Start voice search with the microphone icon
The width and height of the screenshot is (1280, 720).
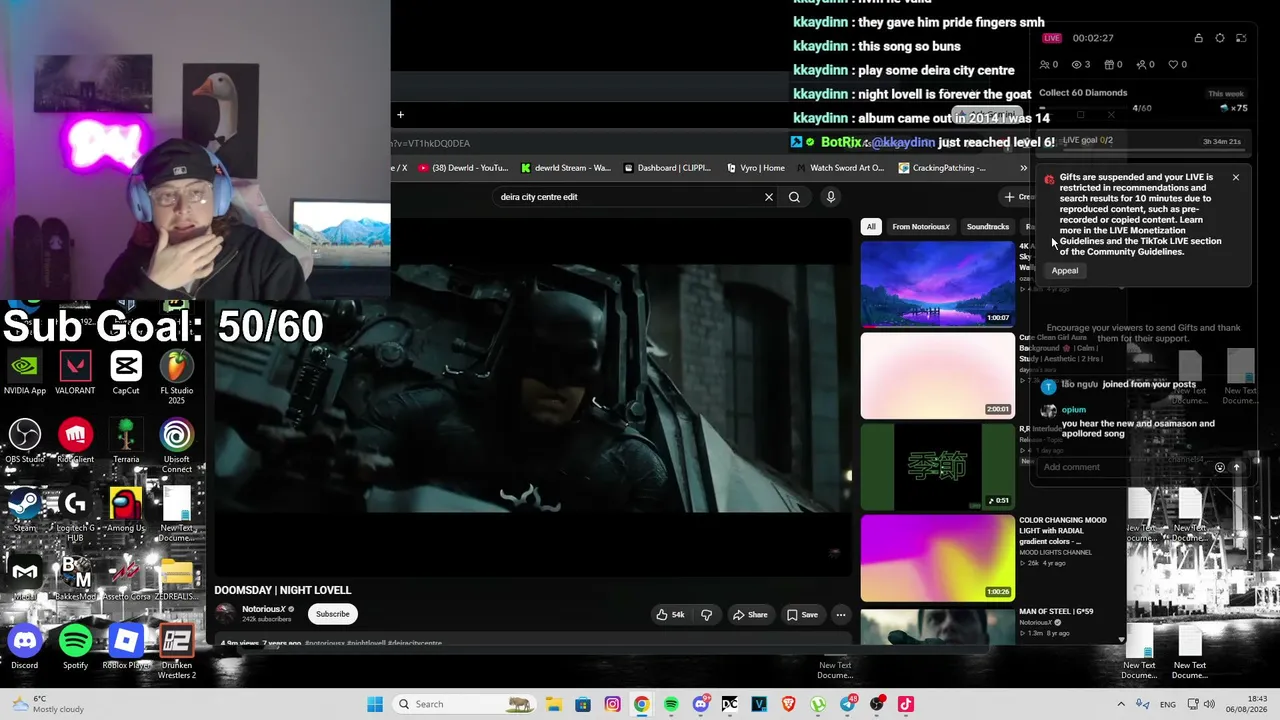(830, 197)
